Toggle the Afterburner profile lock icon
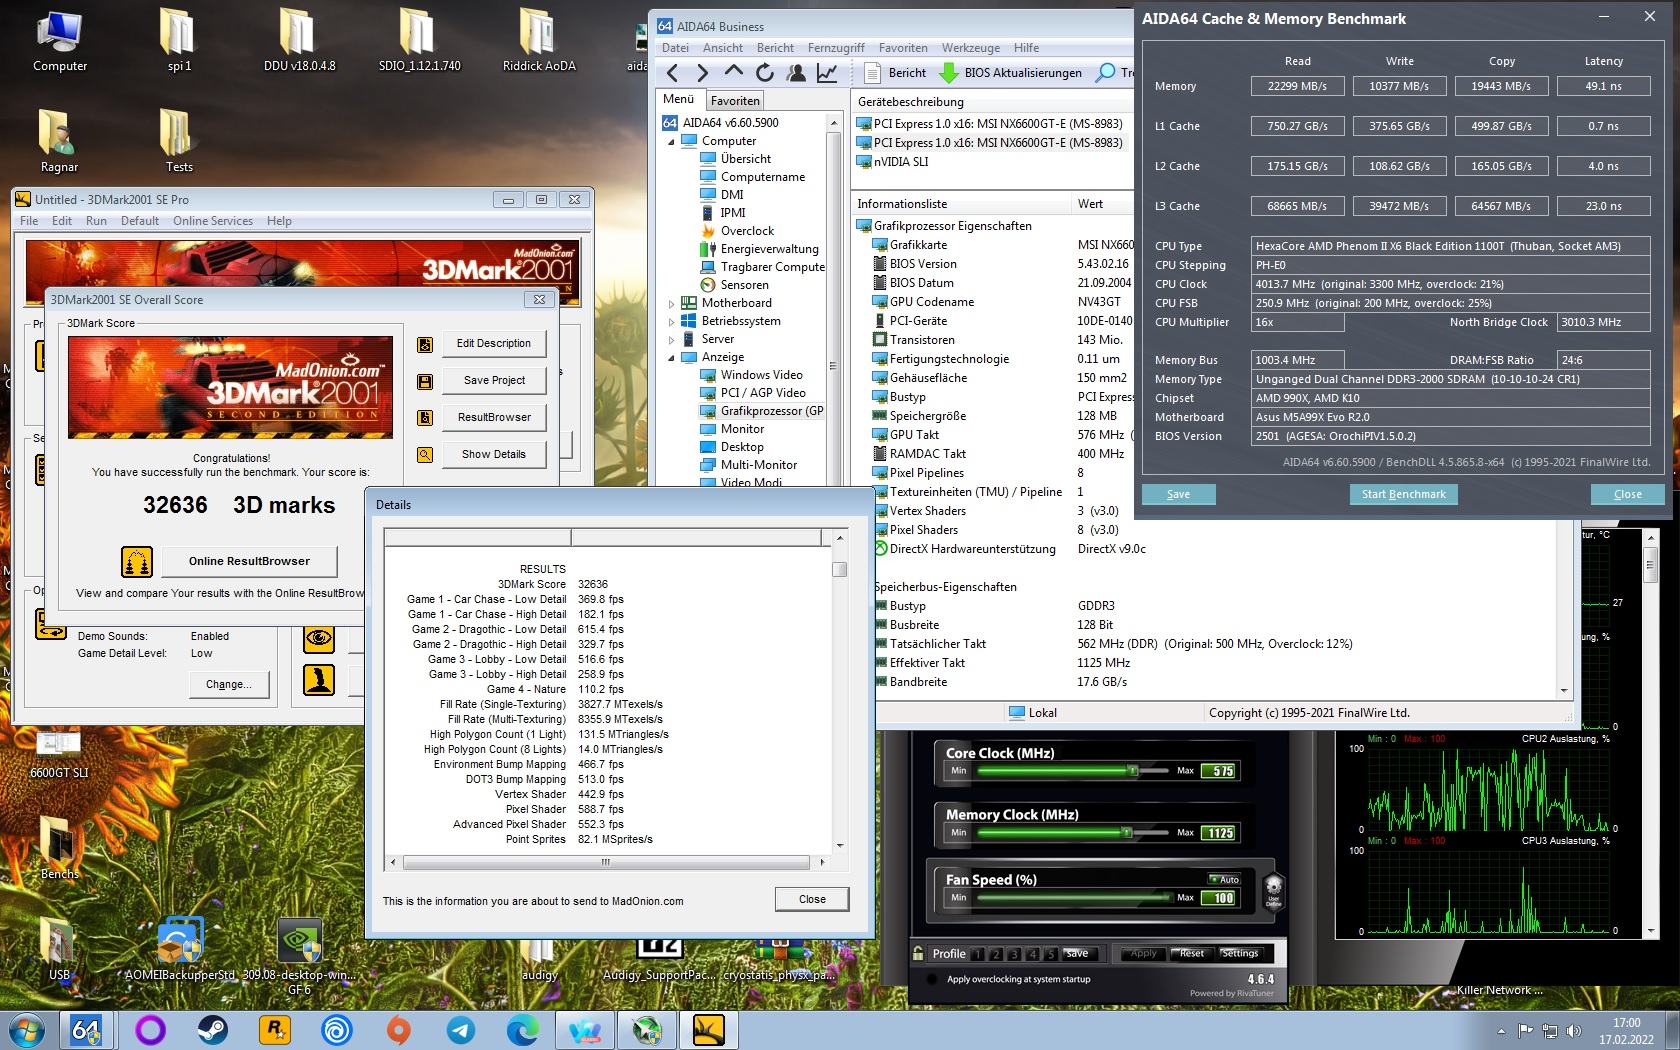Screen dimensions: 1680x1050 (x=918, y=953)
